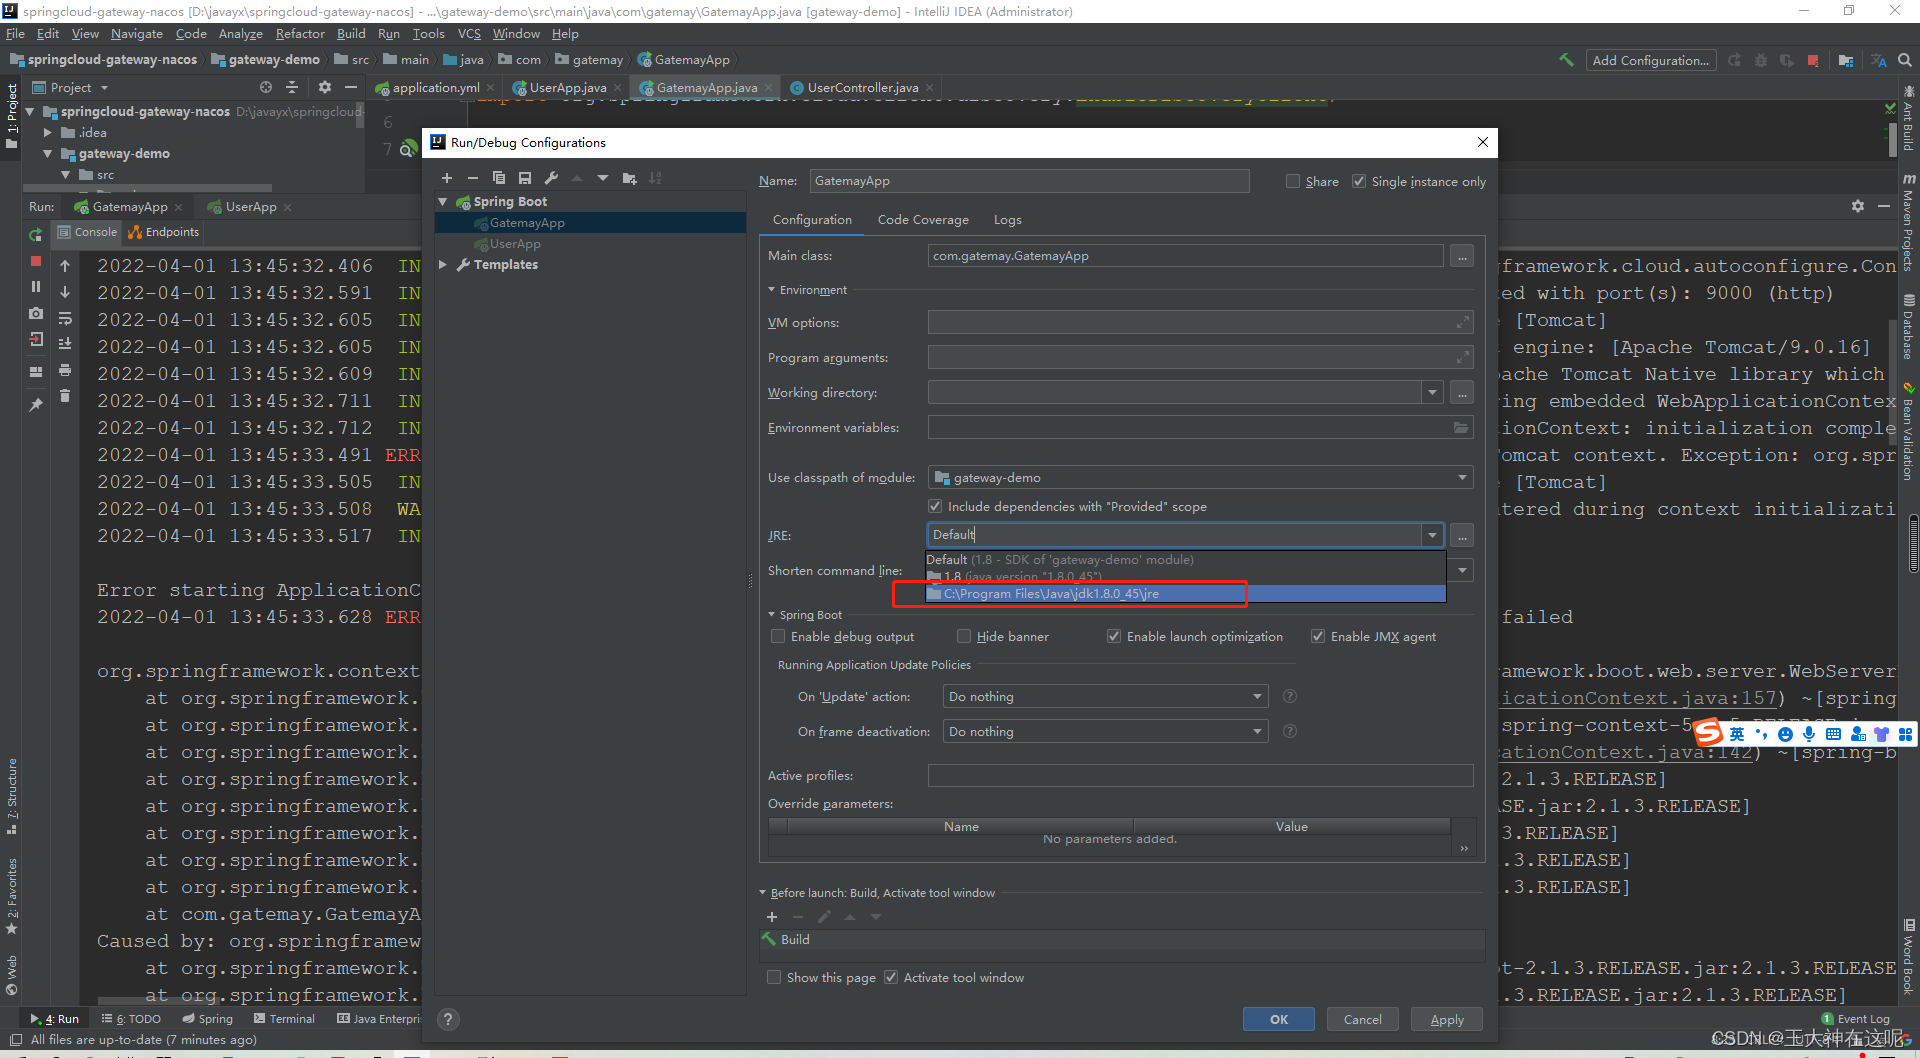Click the Active profiles input field
The width and height of the screenshot is (1920, 1058).
1200,776
